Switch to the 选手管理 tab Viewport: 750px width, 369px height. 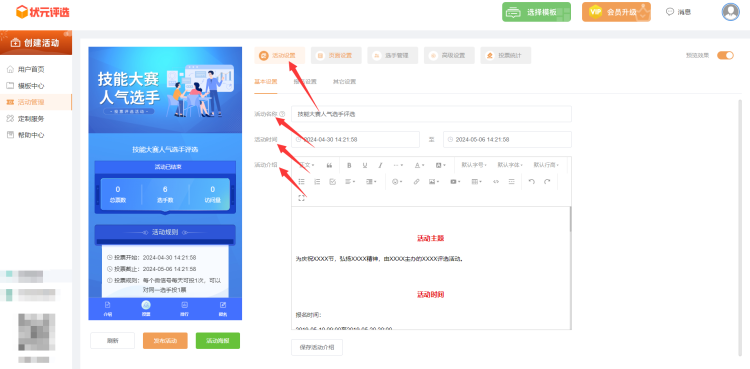(393, 56)
